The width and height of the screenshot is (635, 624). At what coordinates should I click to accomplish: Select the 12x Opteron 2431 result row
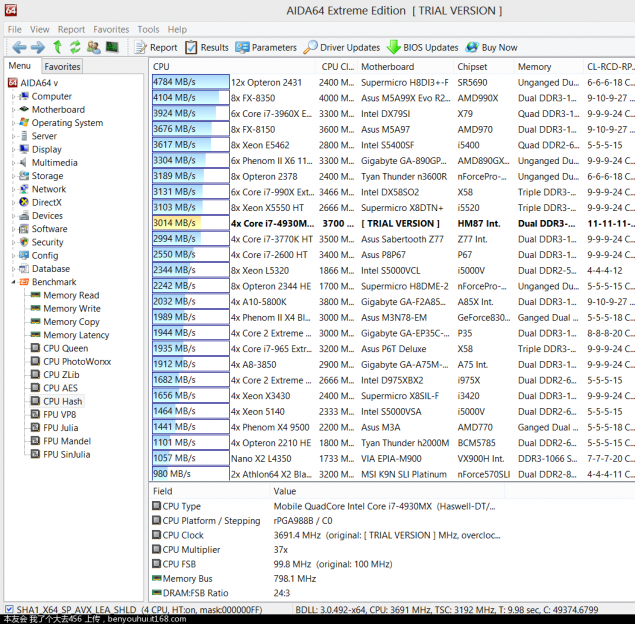point(393,82)
